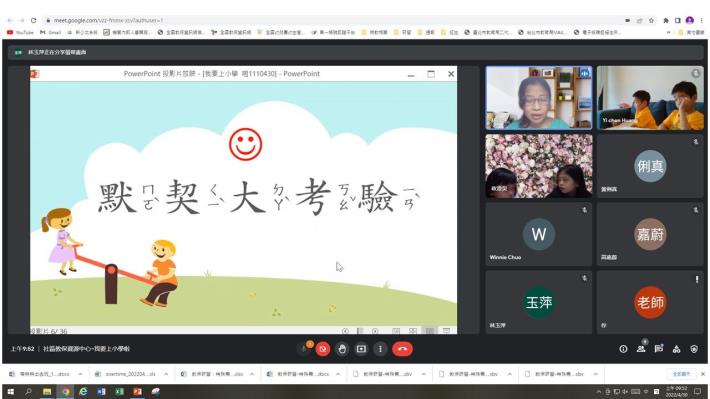710x399 pixels.
Task: Select the speaking woman's video tile
Action: [538, 98]
